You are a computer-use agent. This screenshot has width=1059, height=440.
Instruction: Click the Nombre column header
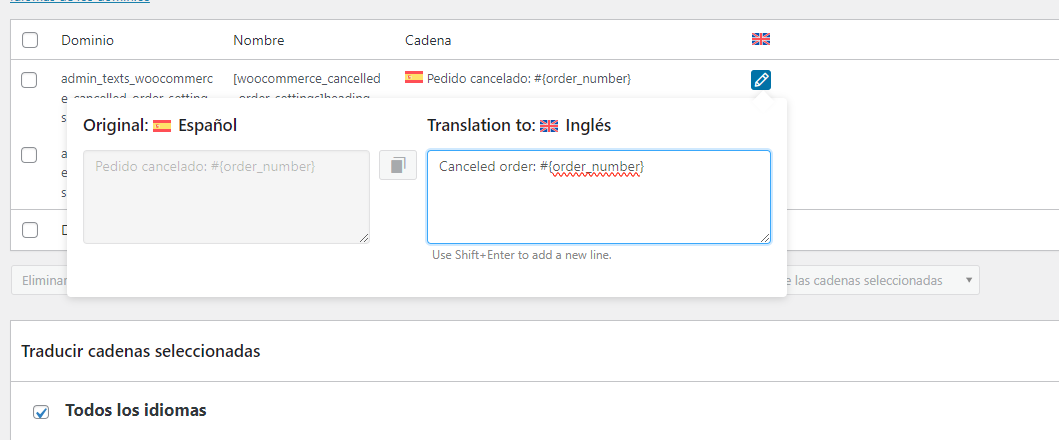pyautogui.click(x=259, y=41)
